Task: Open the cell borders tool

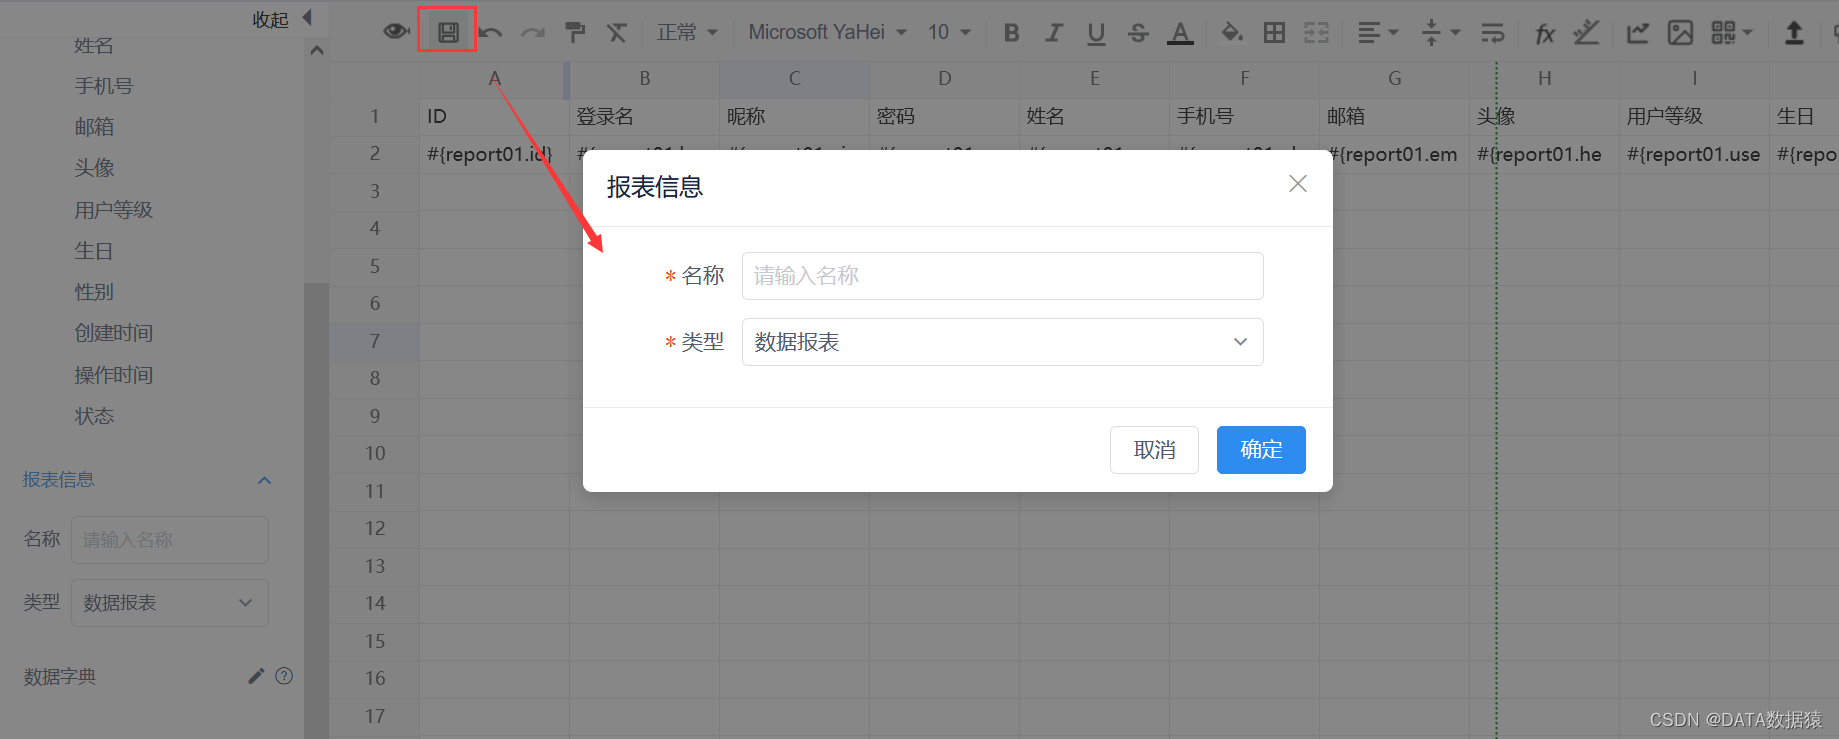Action: (x=1275, y=33)
